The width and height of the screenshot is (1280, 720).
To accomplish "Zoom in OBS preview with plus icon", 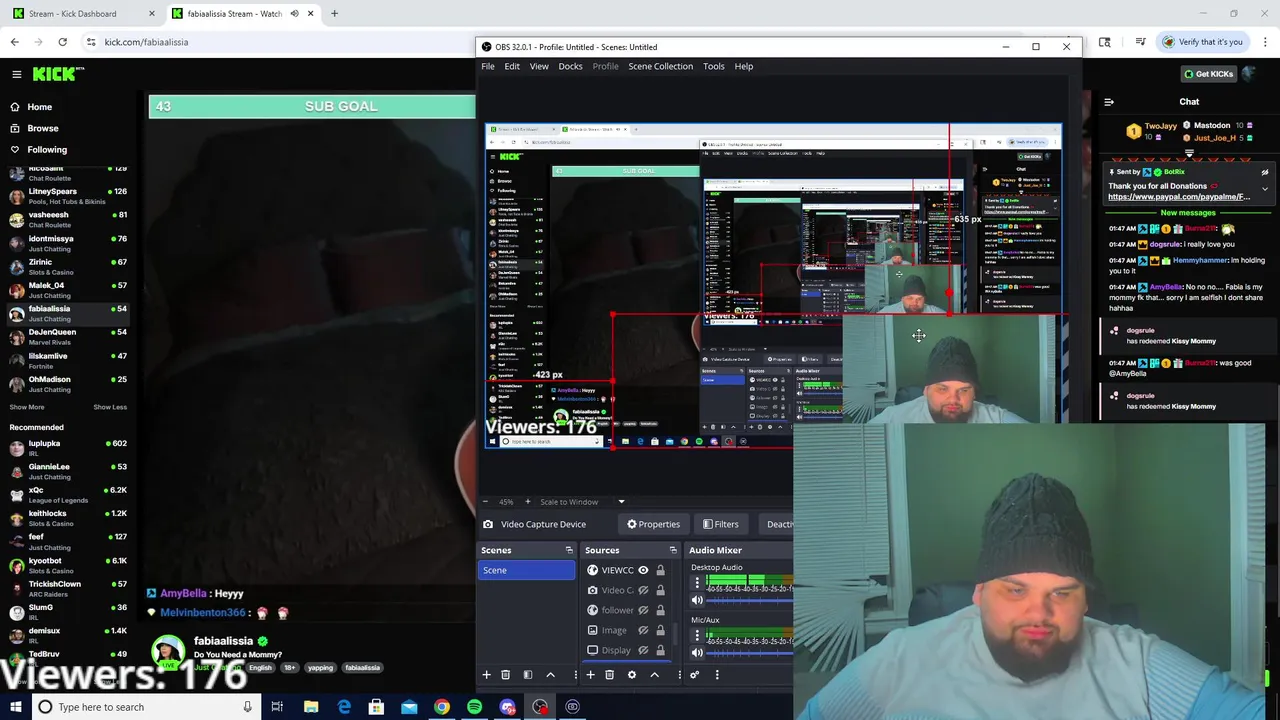I will (x=529, y=502).
